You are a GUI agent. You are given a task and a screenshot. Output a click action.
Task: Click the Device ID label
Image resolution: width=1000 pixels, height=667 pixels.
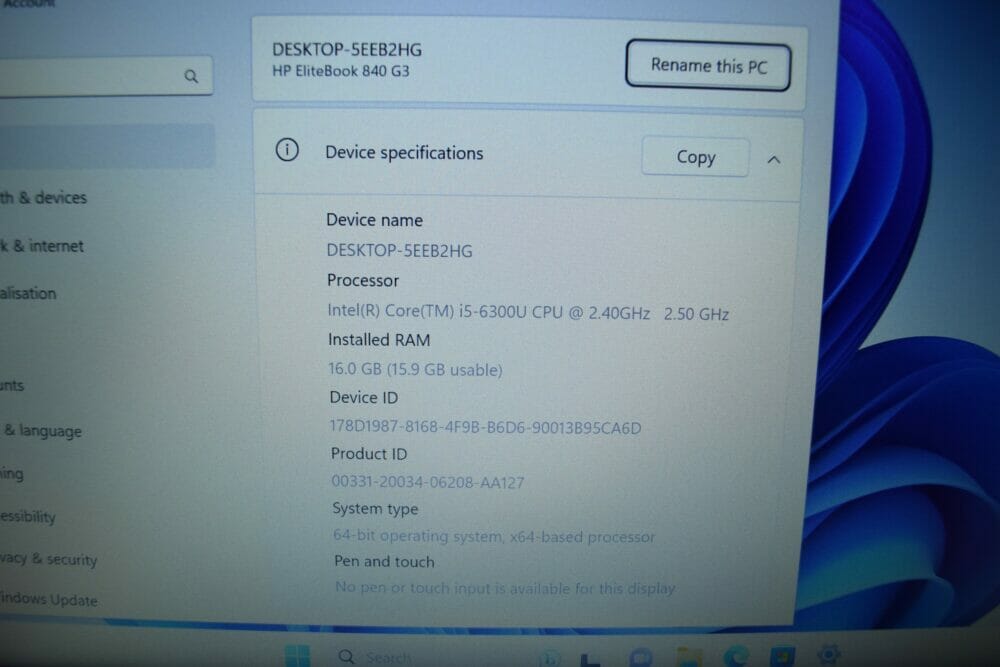(x=364, y=398)
